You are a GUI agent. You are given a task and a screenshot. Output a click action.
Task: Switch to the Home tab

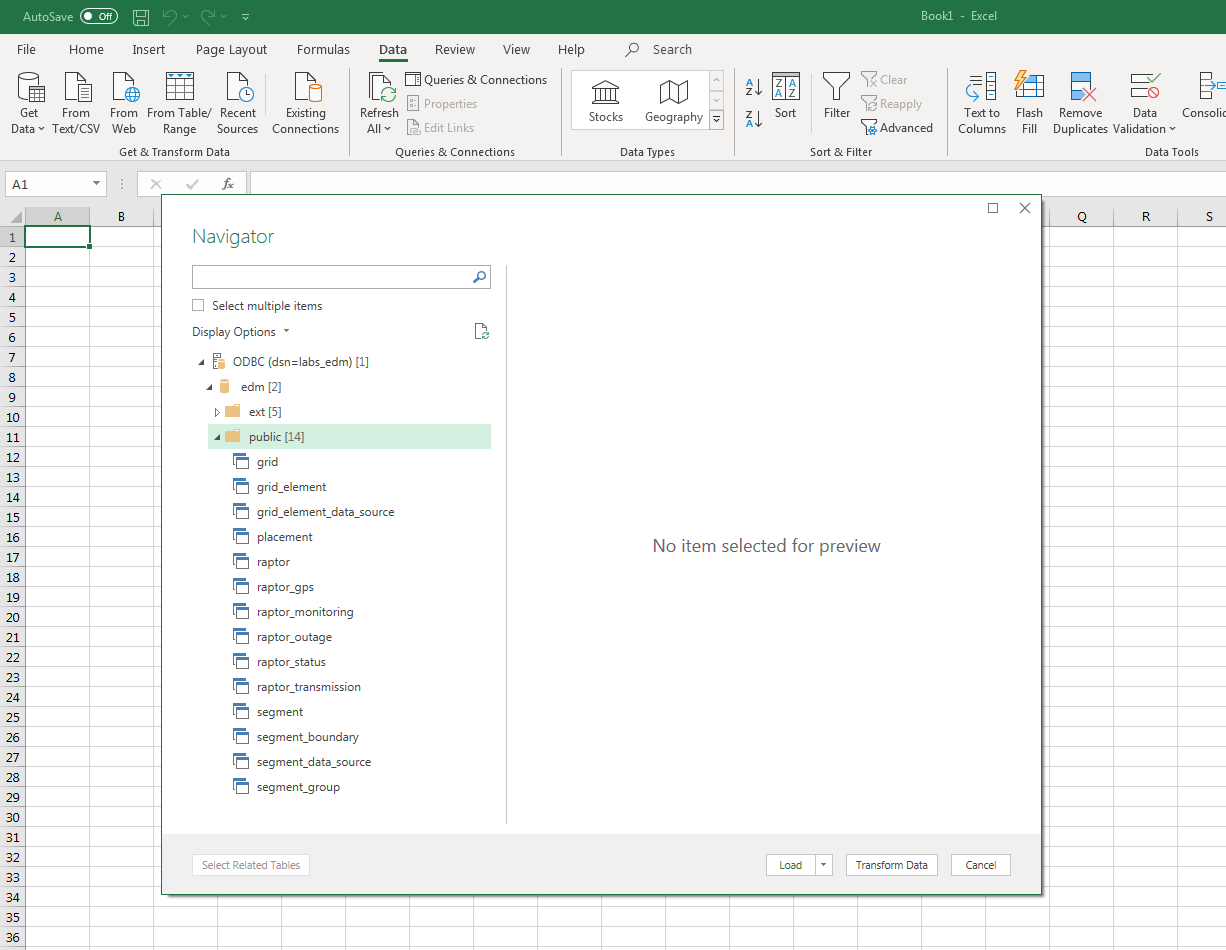pos(86,50)
